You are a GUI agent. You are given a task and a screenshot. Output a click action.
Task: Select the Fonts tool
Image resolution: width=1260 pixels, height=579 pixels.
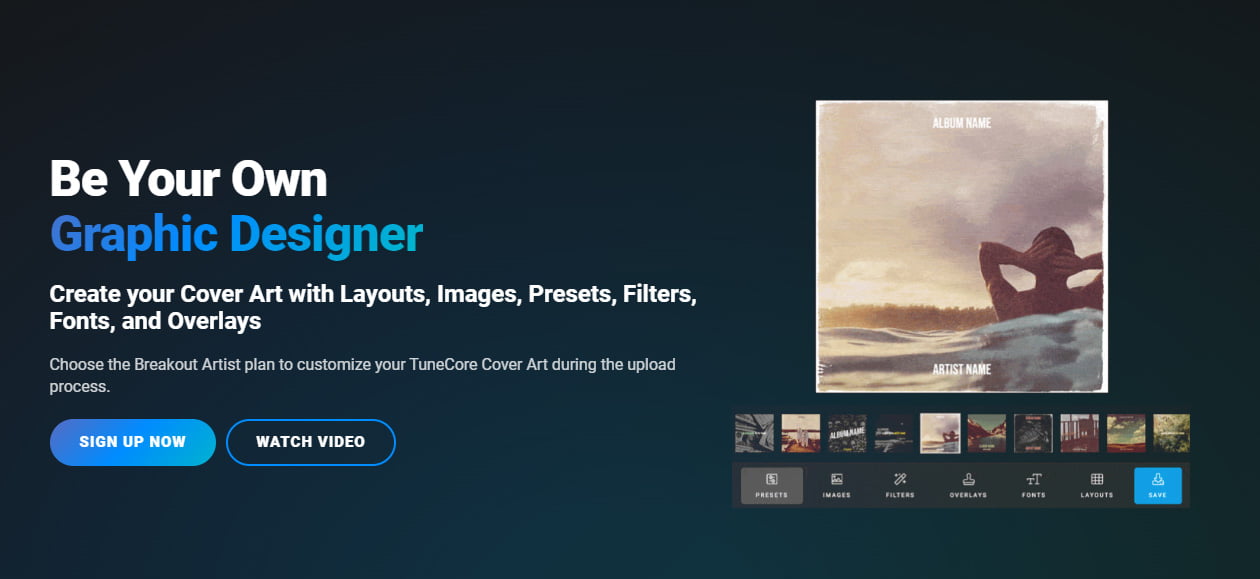point(1034,485)
